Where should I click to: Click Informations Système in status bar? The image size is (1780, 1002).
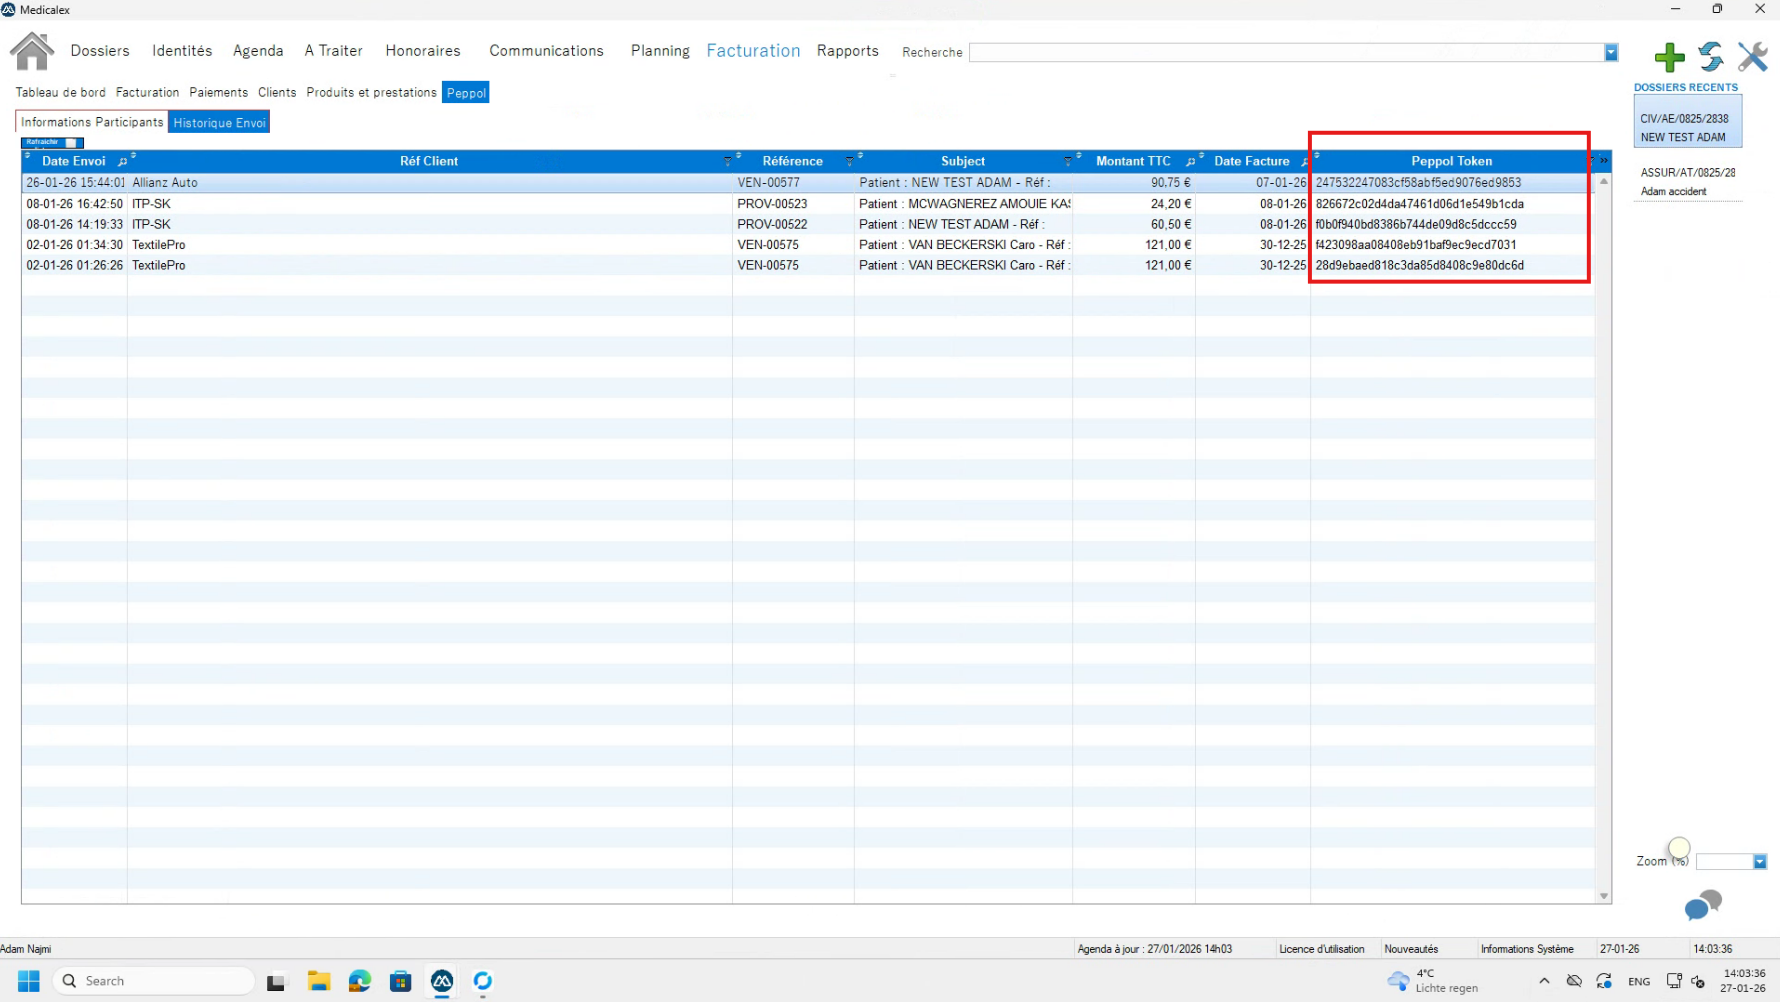coord(1527,949)
